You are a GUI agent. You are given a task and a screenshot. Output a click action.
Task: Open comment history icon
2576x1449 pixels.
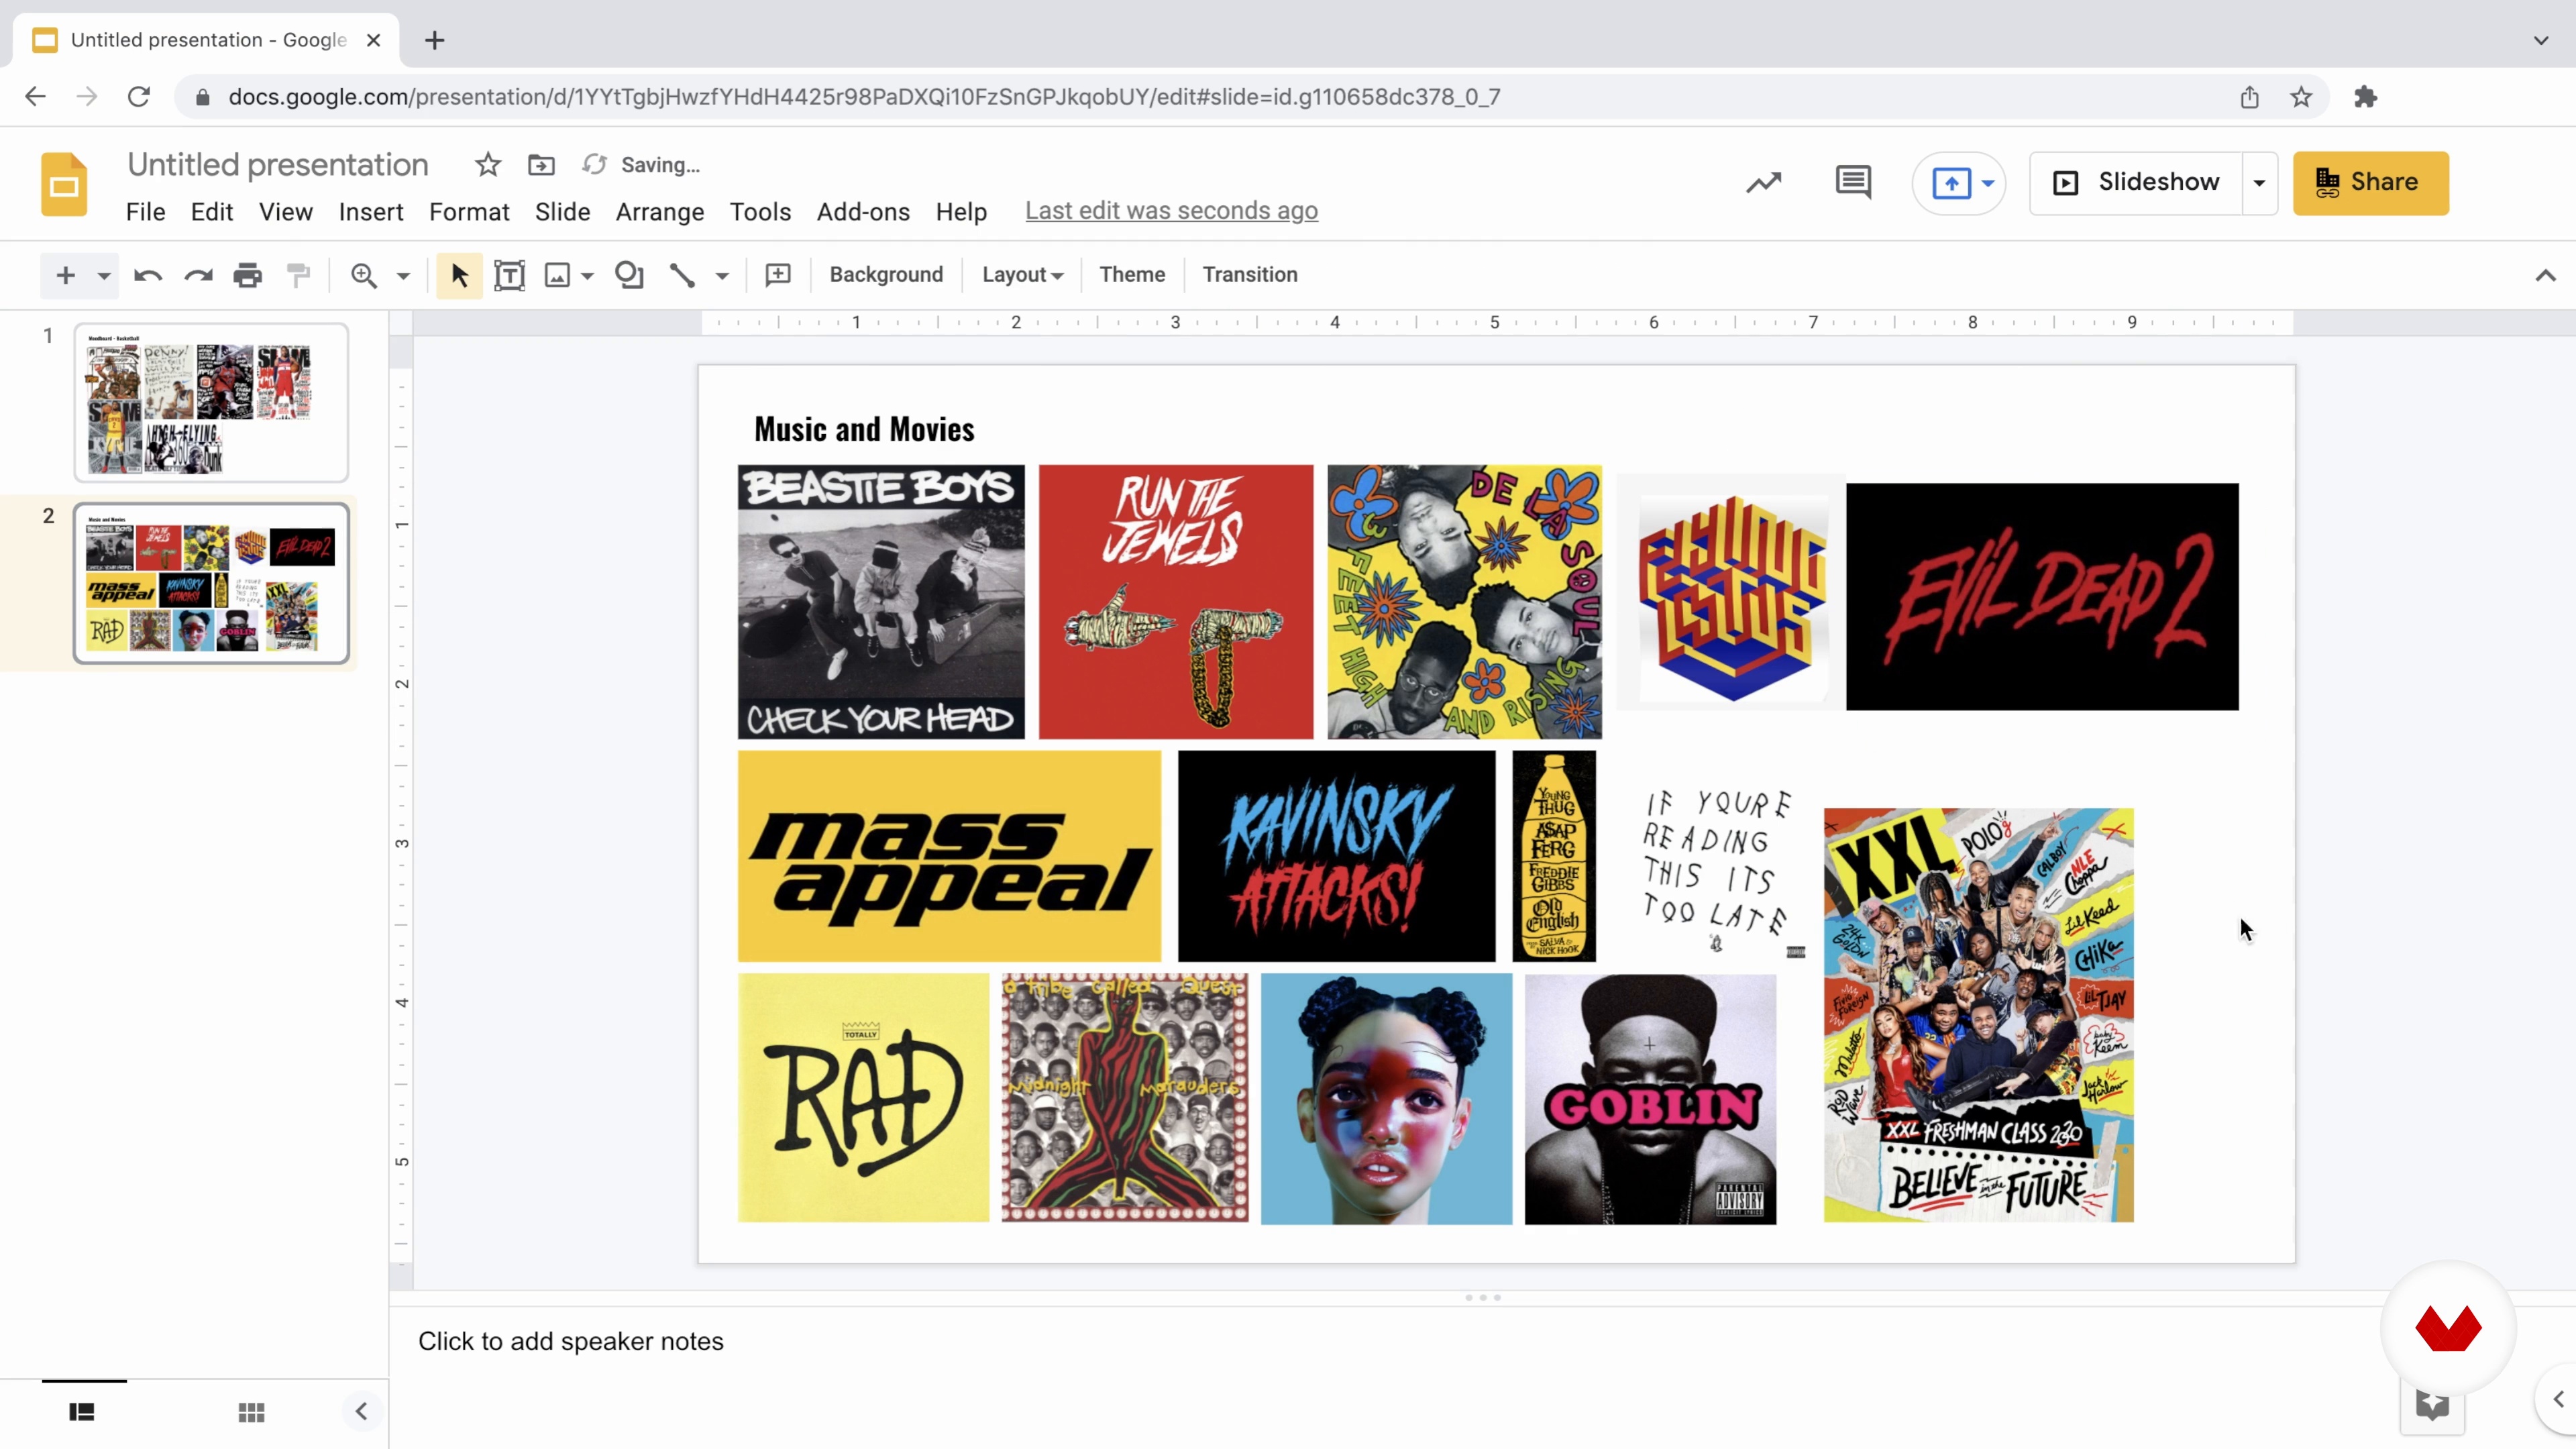pos(1853,182)
